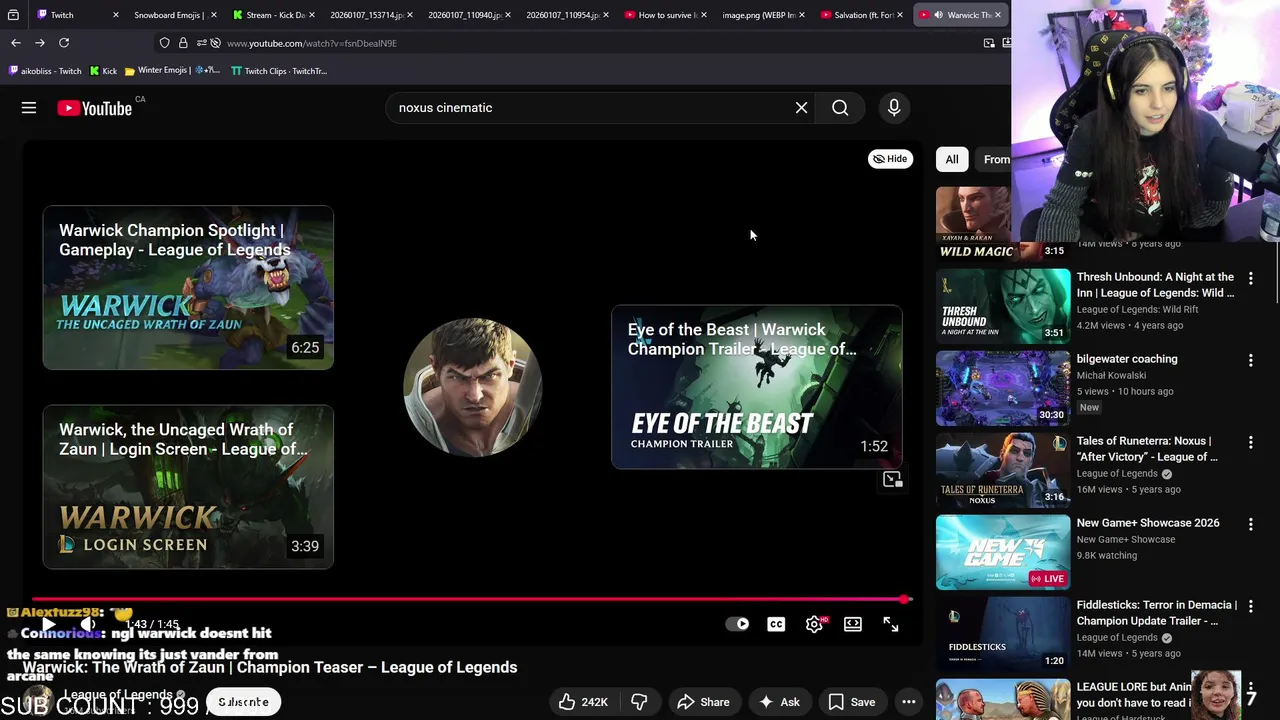Image resolution: width=1280 pixels, height=720 pixels.
Task: Open the bilgewater coaching thumbnail
Action: [x=1003, y=388]
